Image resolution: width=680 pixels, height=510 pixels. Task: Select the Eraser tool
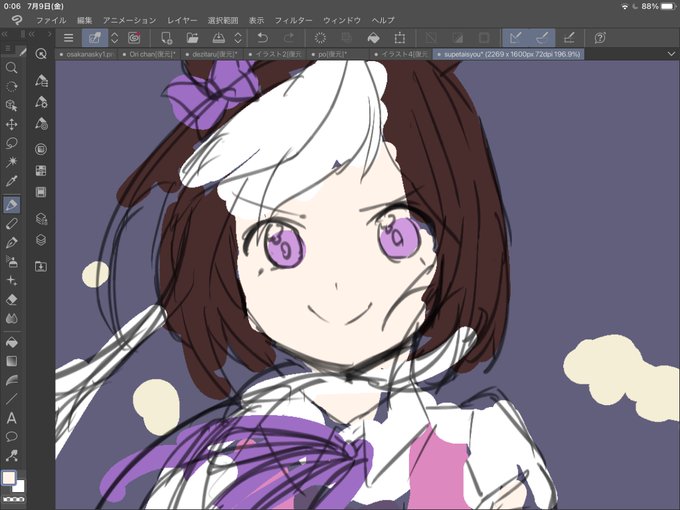(x=12, y=300)
